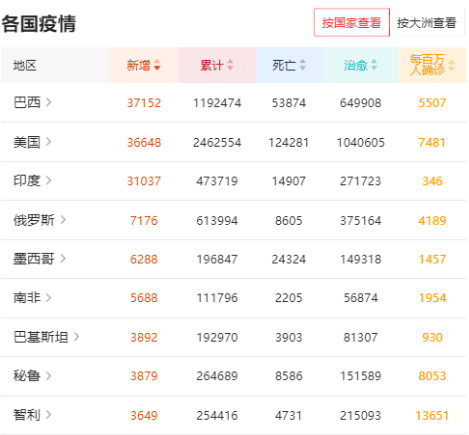Select US deaths value 124281
Viewport: 469px width, 435px height.
(289, 142)
